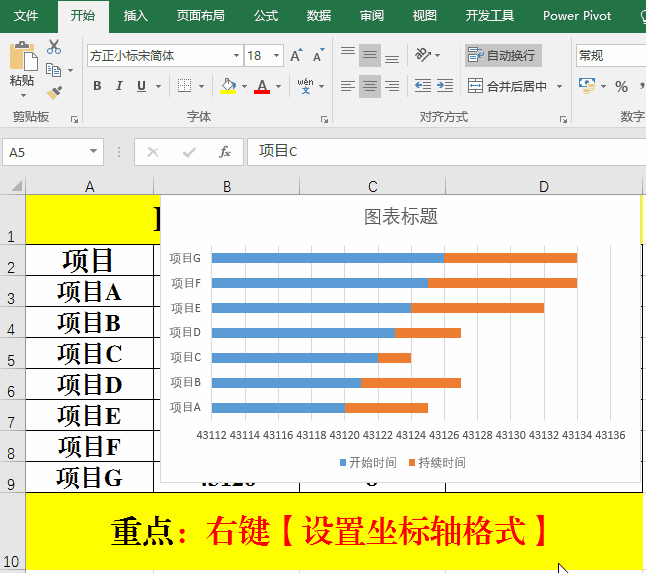Viewport: 646px width, 573px height.
Task: Expand the Name Box dropdown arrow
Action: click(x=94, y=152)
